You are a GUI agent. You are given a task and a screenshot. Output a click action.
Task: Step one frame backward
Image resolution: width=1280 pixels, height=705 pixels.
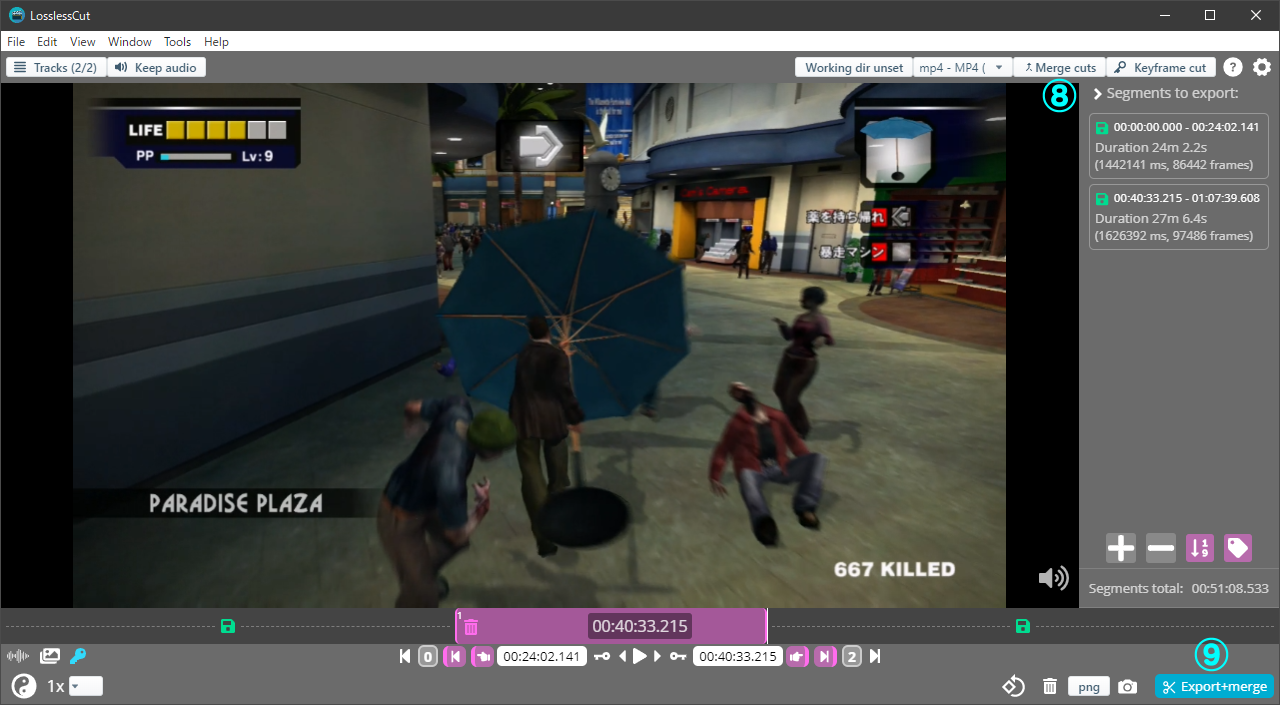[x=622, y=656]
